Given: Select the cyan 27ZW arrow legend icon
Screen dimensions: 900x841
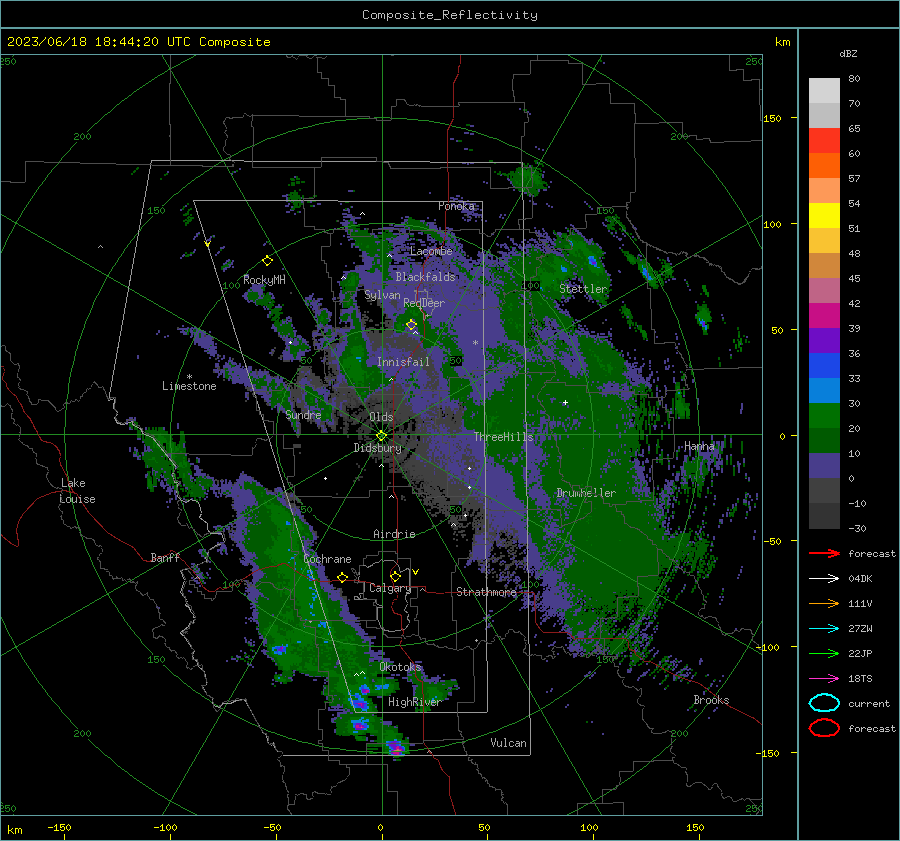Looking at the screenshot, I should [x=824, y=629].
